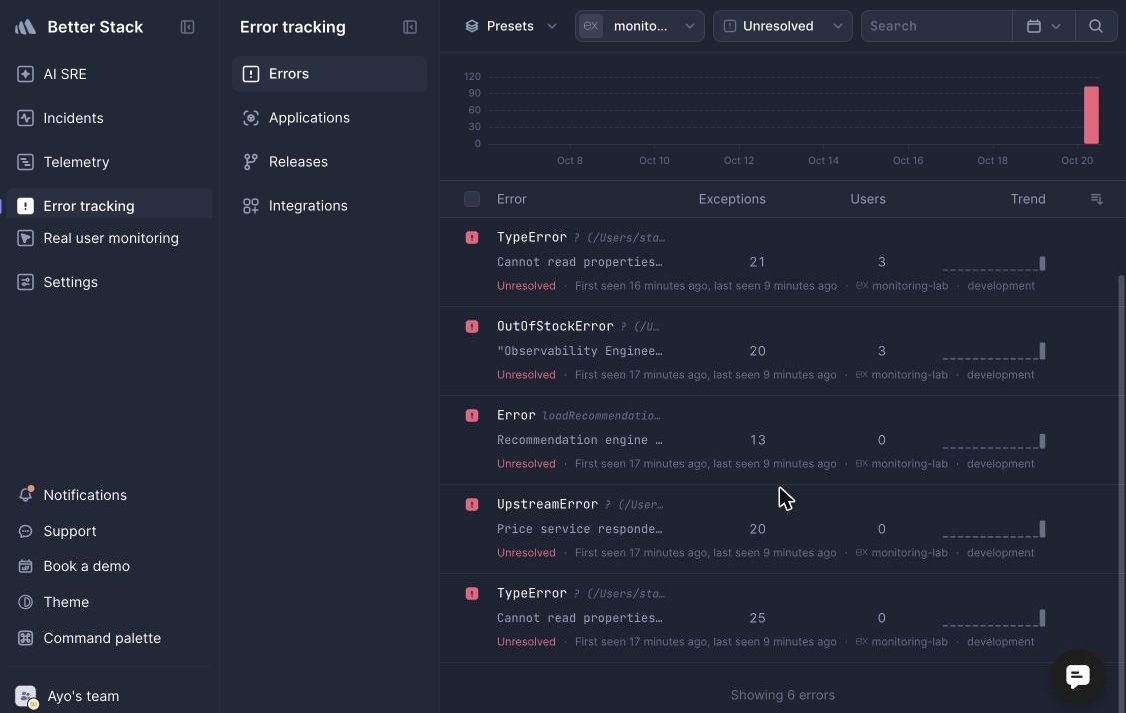Open the live chat bubble button
This screenshot has width=1126, height=713.
pyautogui.click(x=1077, y=676)
